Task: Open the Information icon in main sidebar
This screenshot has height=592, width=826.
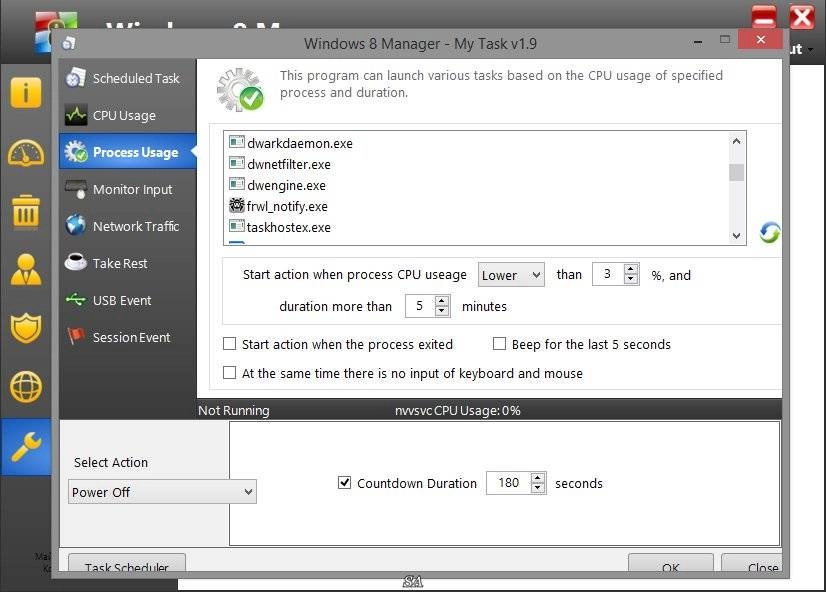Action: coord(25,93)
